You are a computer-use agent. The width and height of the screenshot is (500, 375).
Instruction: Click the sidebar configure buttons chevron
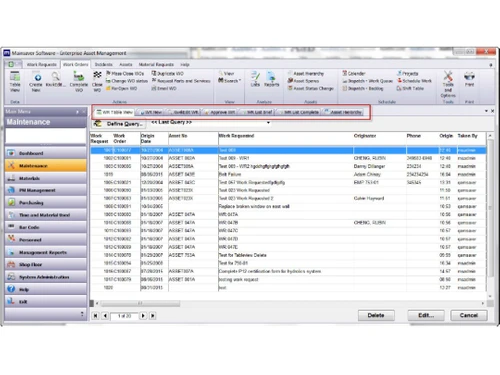(x=82, y=314)
